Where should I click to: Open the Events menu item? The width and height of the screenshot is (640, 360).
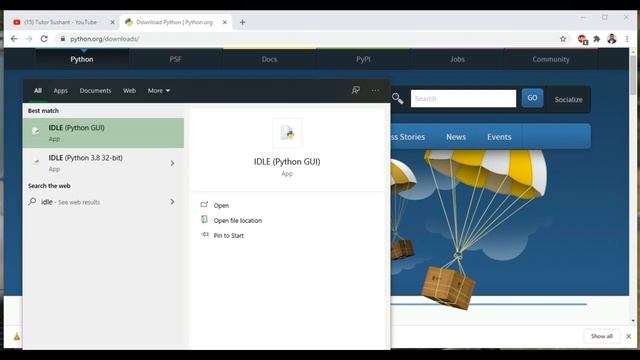pyautogui.click(x=499, y=137)
